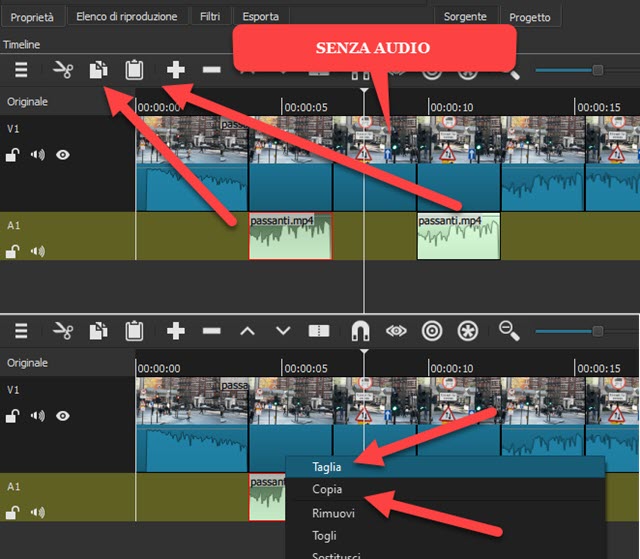Choose Taglia from the context menu

[445, 467]
